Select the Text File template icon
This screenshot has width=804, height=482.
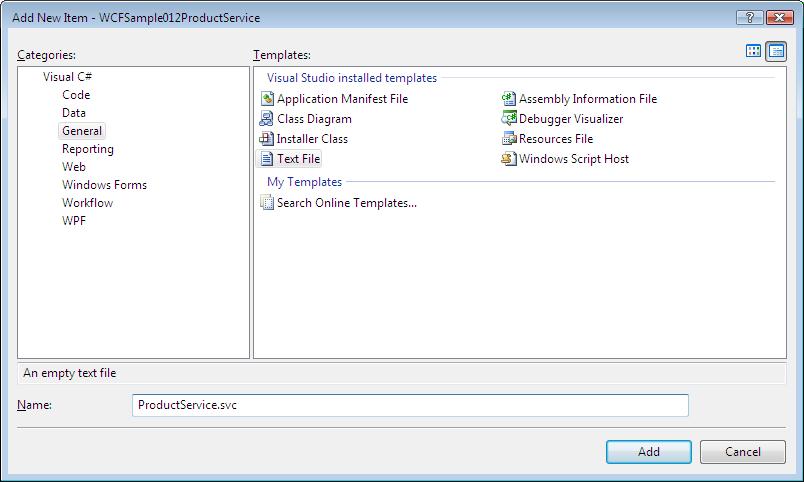click(x=267, y=158)
